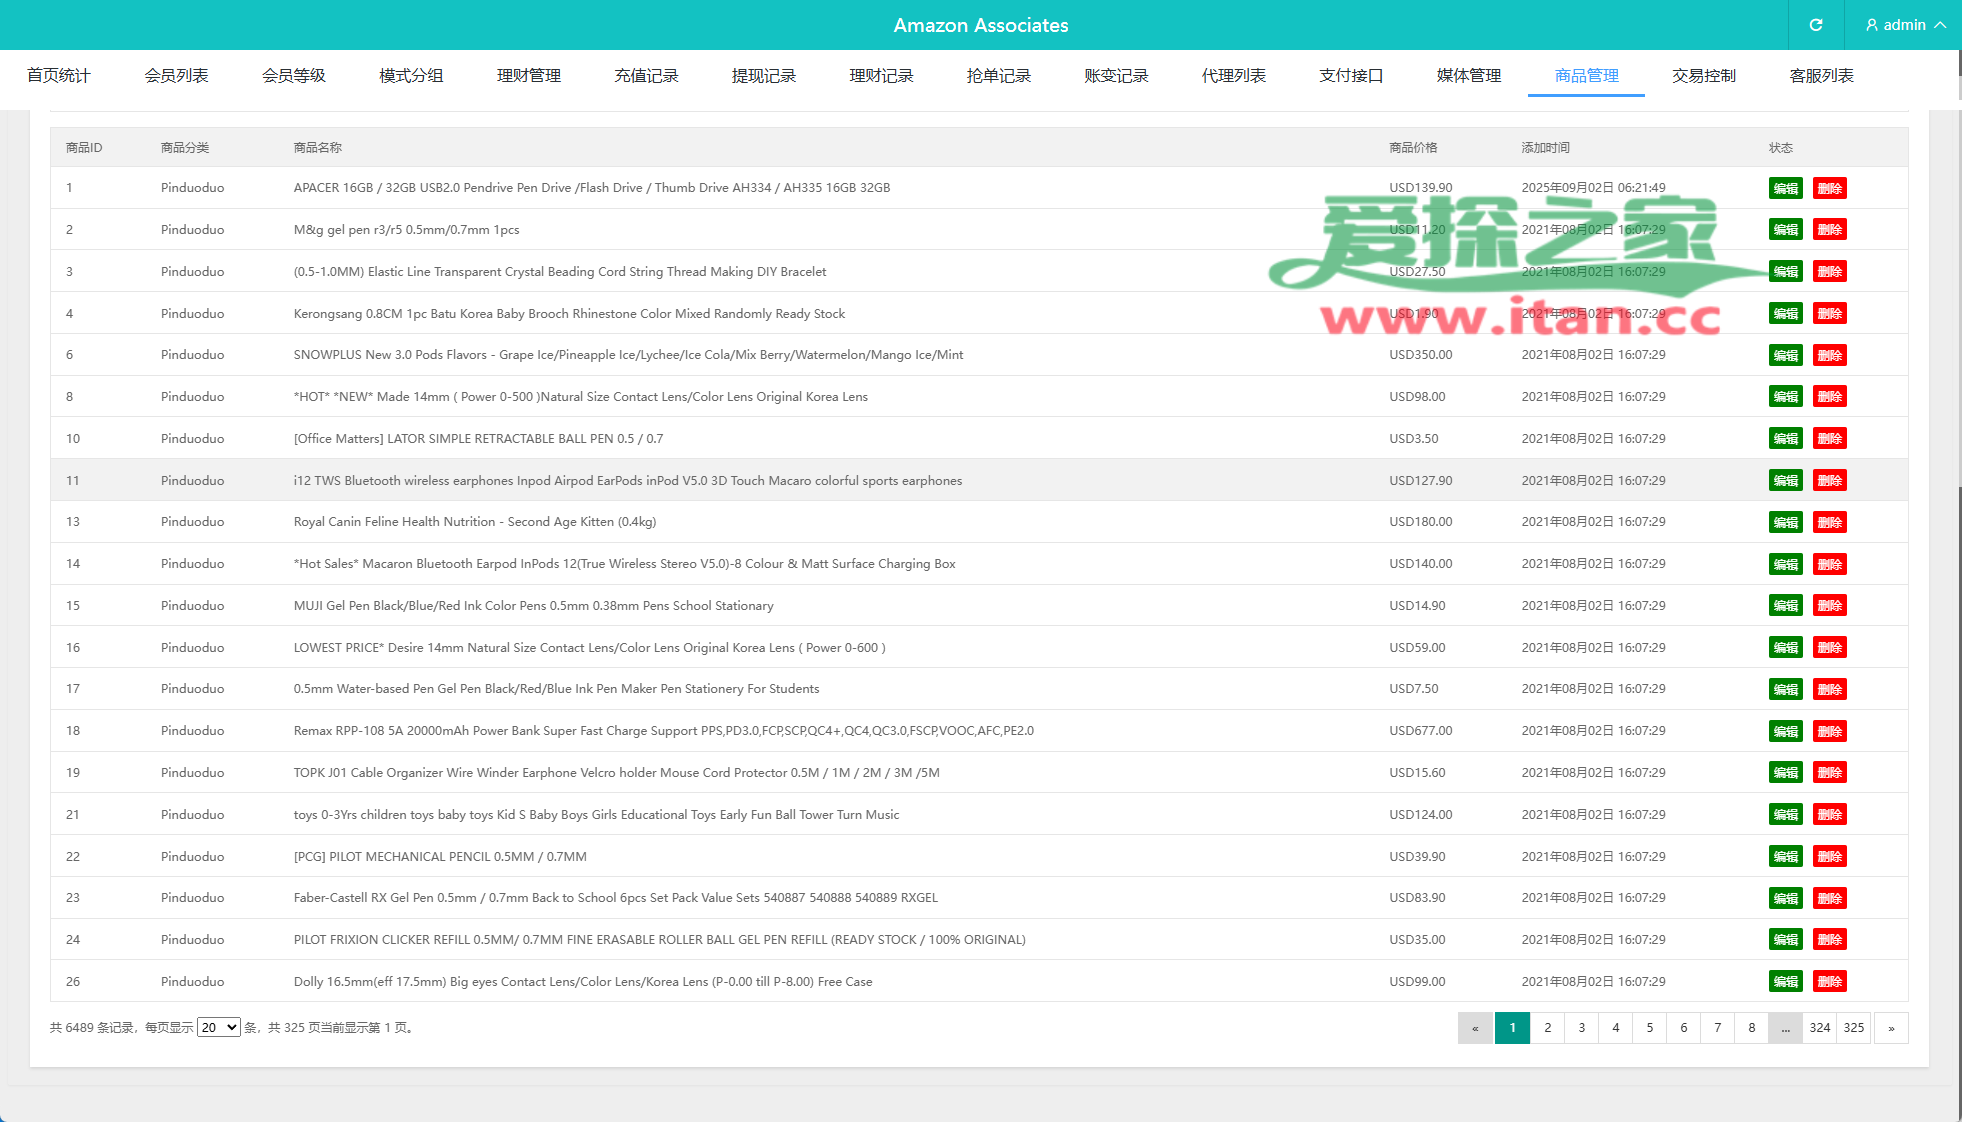Go to last page 325
1962x1122 pixels.
[1854, 1028]
